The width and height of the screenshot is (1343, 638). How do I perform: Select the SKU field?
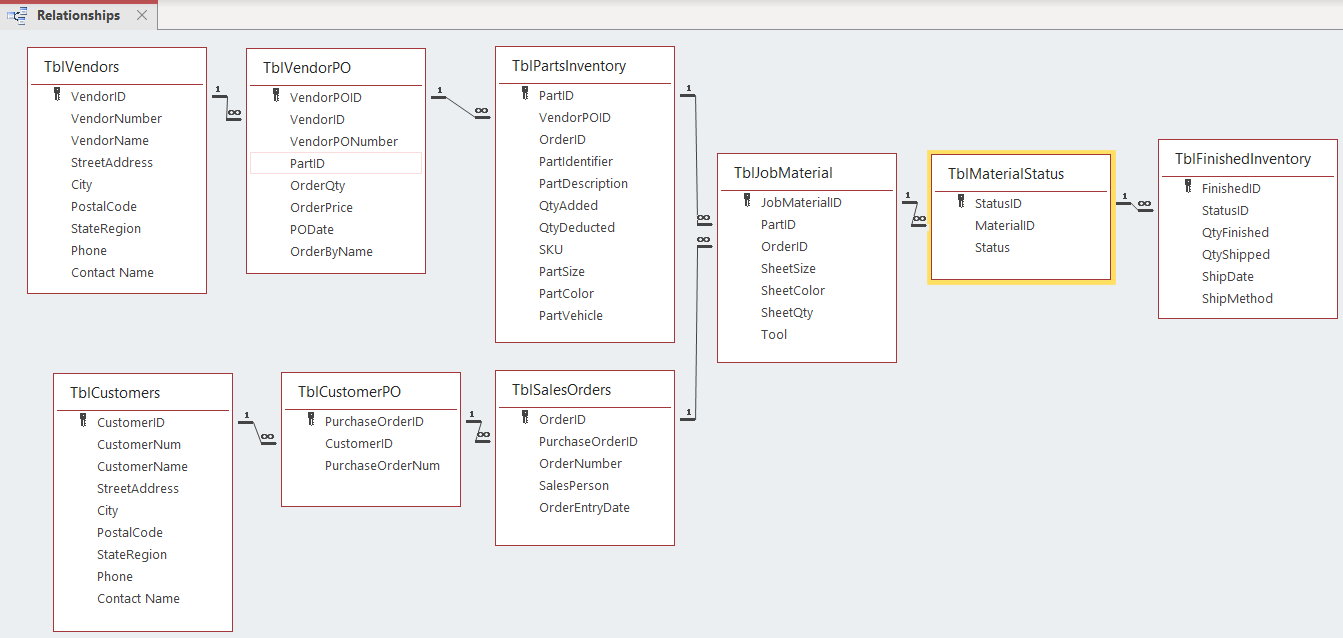click(x=551, y=249)
